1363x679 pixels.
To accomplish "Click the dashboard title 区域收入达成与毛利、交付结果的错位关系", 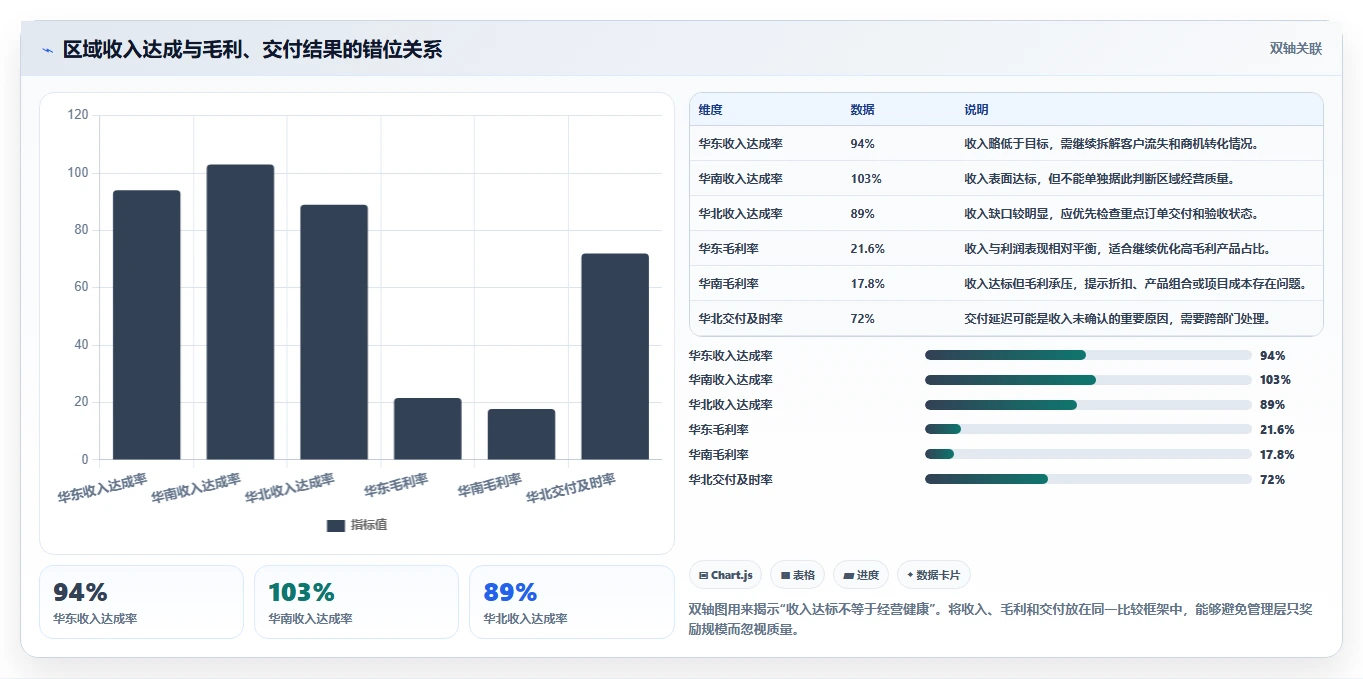I will (252, 50).
